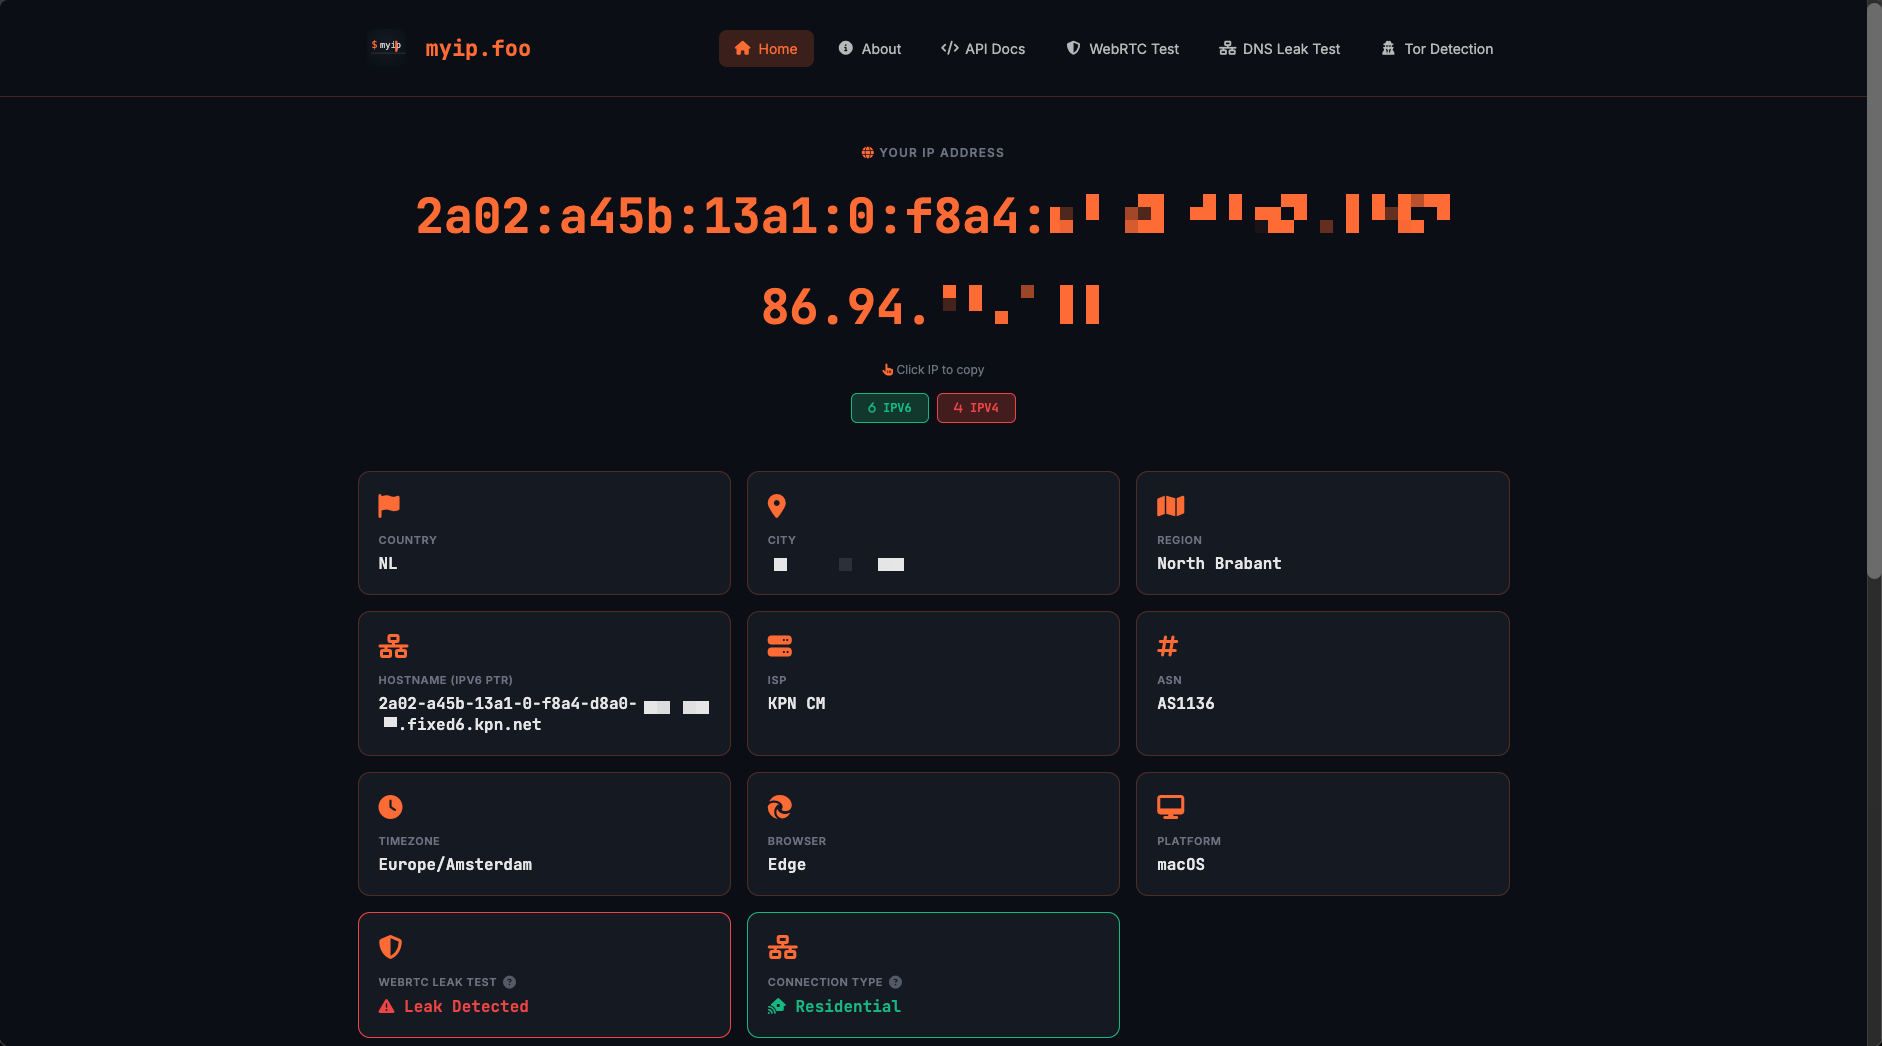1882x1046 pixels.
Task: Click the Edge browser icon on the Browser card
Action: (x=780, y=806)
